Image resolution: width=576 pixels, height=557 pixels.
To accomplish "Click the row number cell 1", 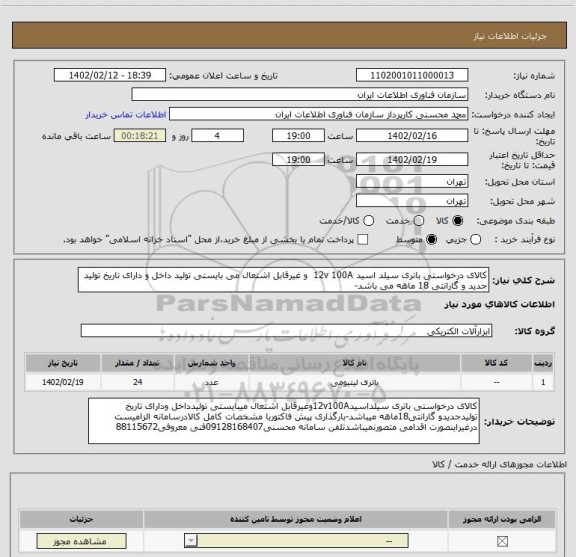I will (543, 382).
